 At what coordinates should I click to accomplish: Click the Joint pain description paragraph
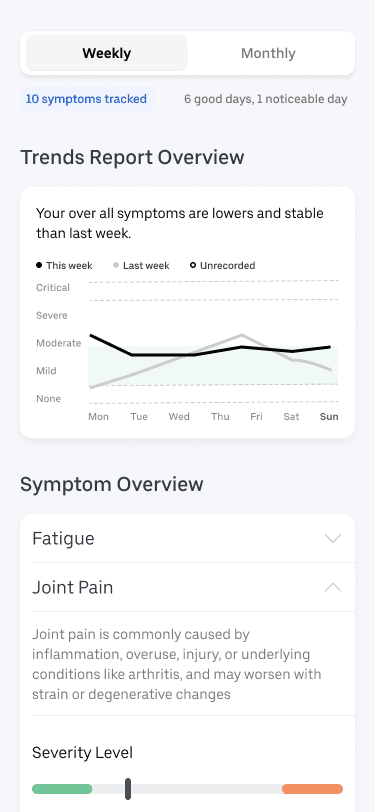pos(177,664)
